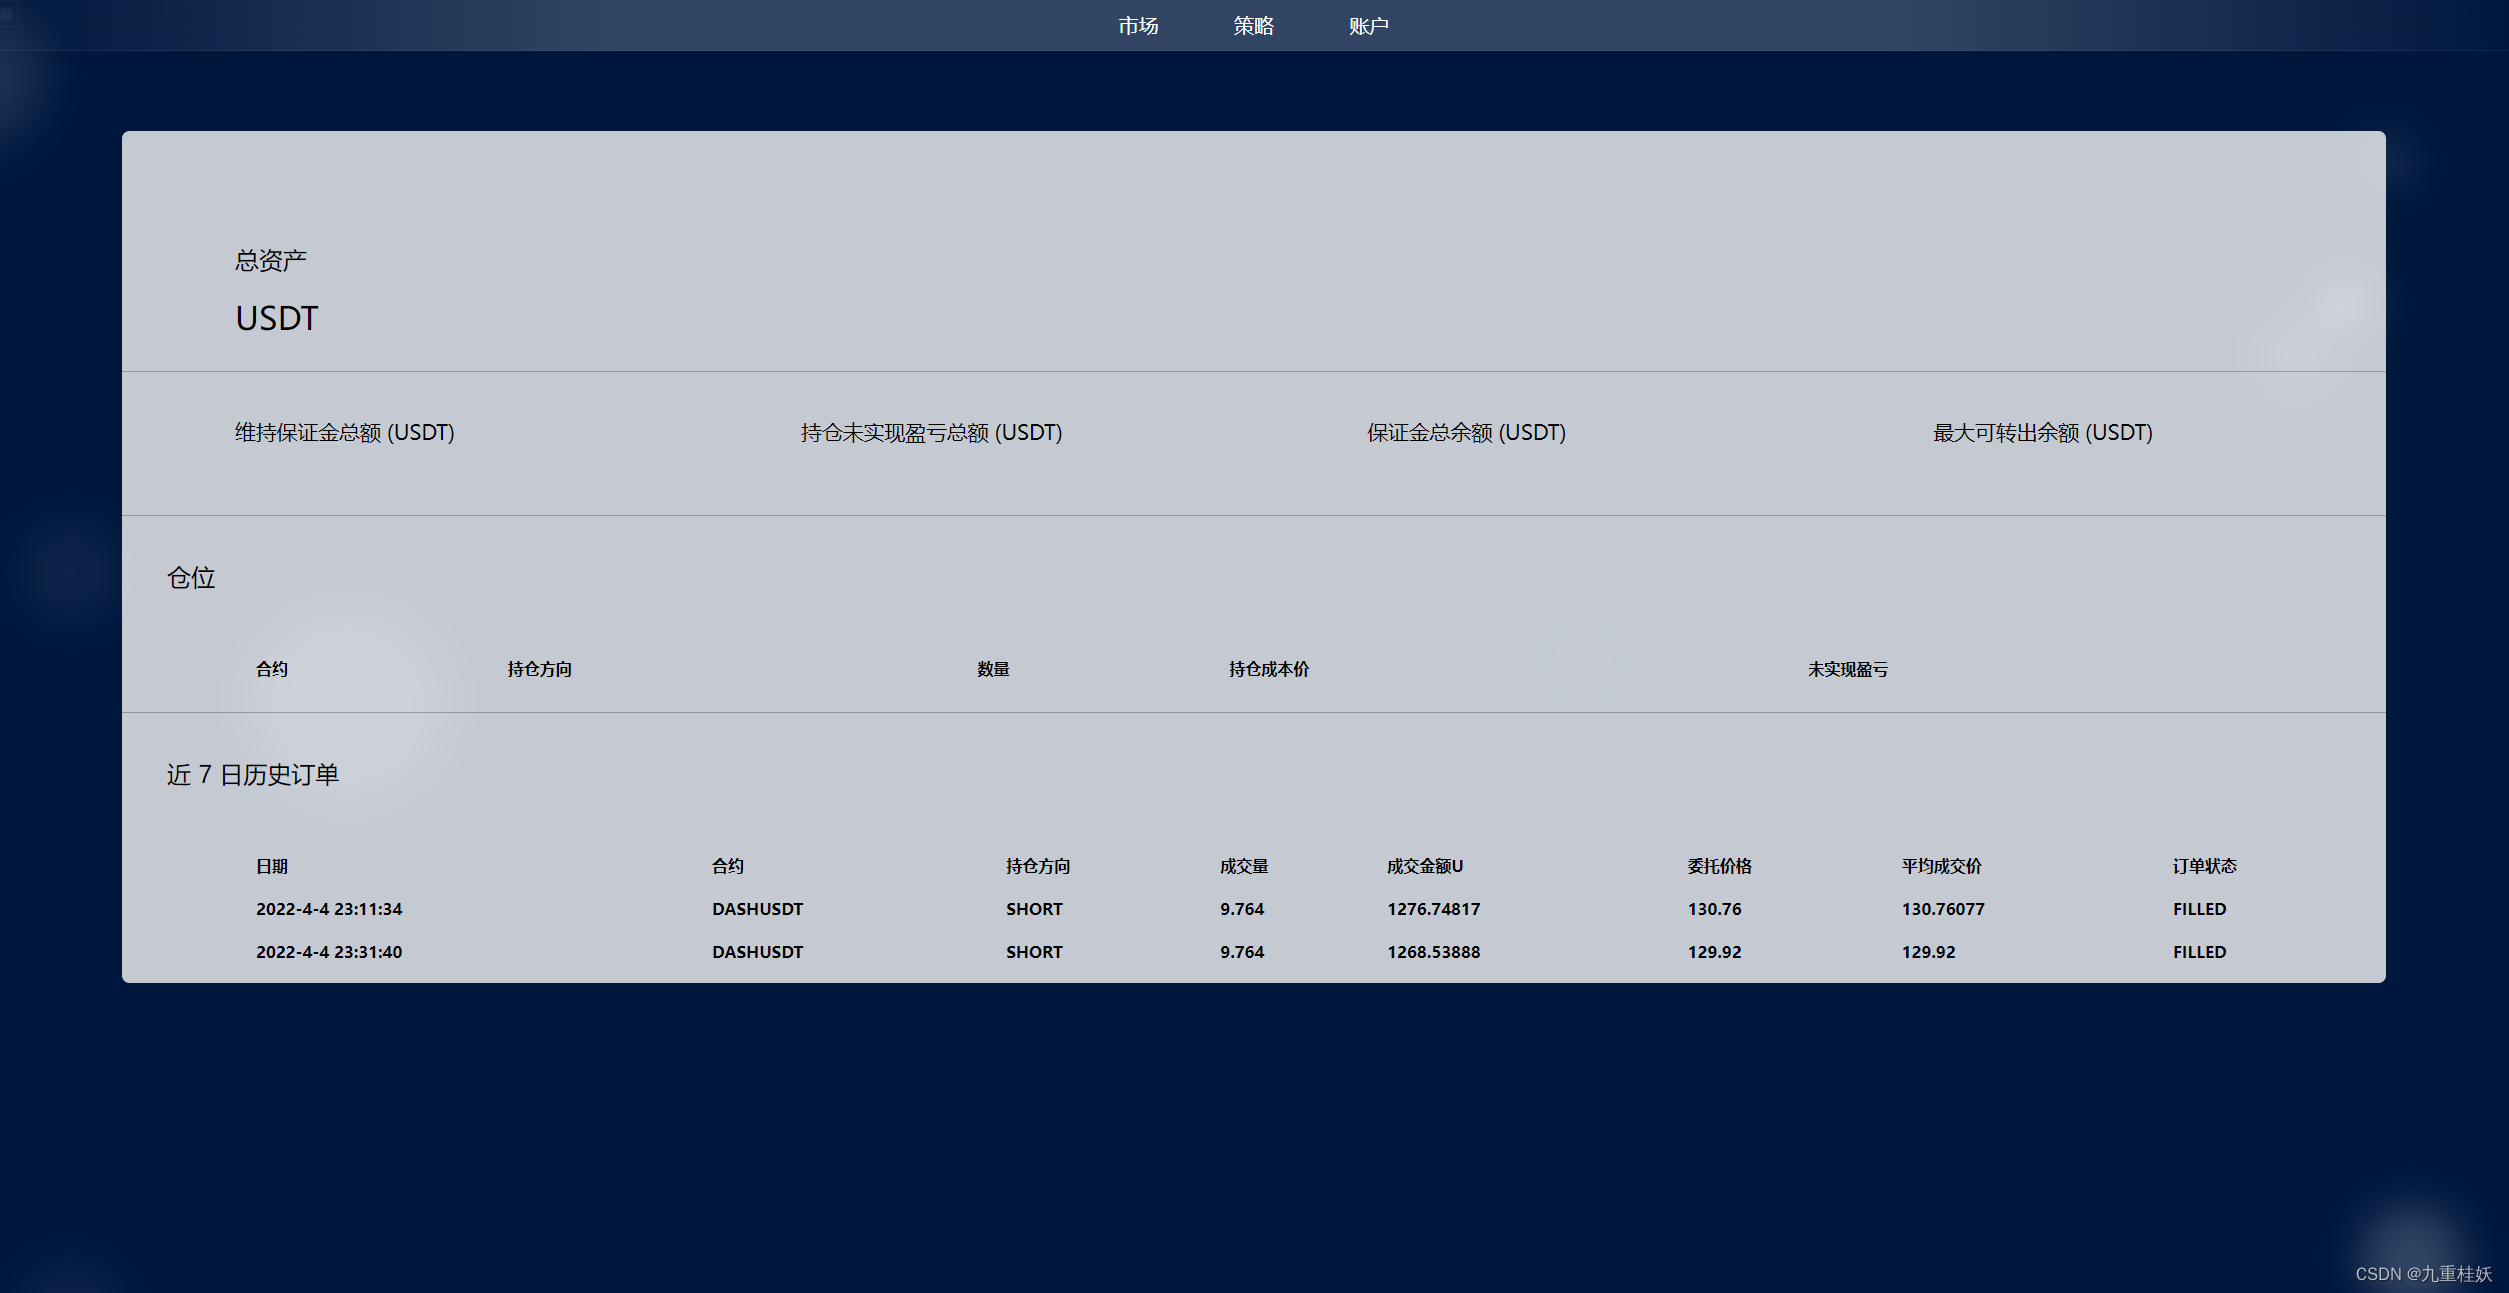Select order row dated 2022-4-4 23:11:34
This screenshot has width=2509, height=1293.
click(329, 909)
